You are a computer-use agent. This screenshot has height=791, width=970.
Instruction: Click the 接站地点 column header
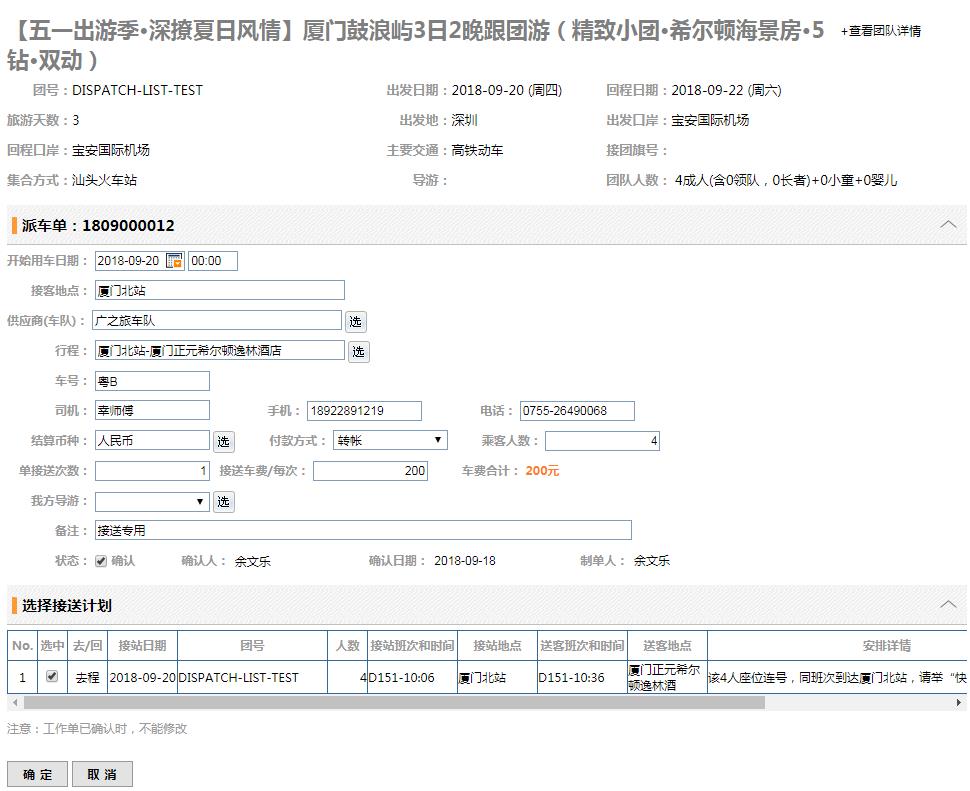(x=497, y=646)
